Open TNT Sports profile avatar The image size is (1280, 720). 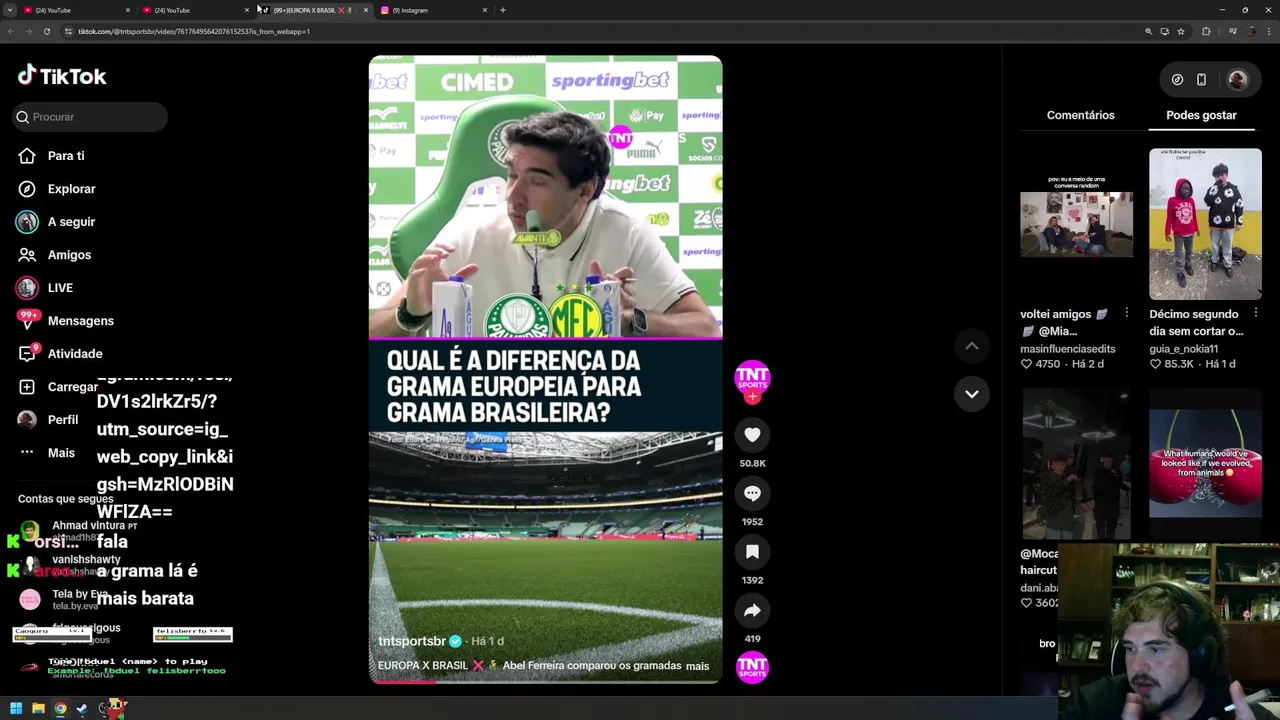click(752, 377)
